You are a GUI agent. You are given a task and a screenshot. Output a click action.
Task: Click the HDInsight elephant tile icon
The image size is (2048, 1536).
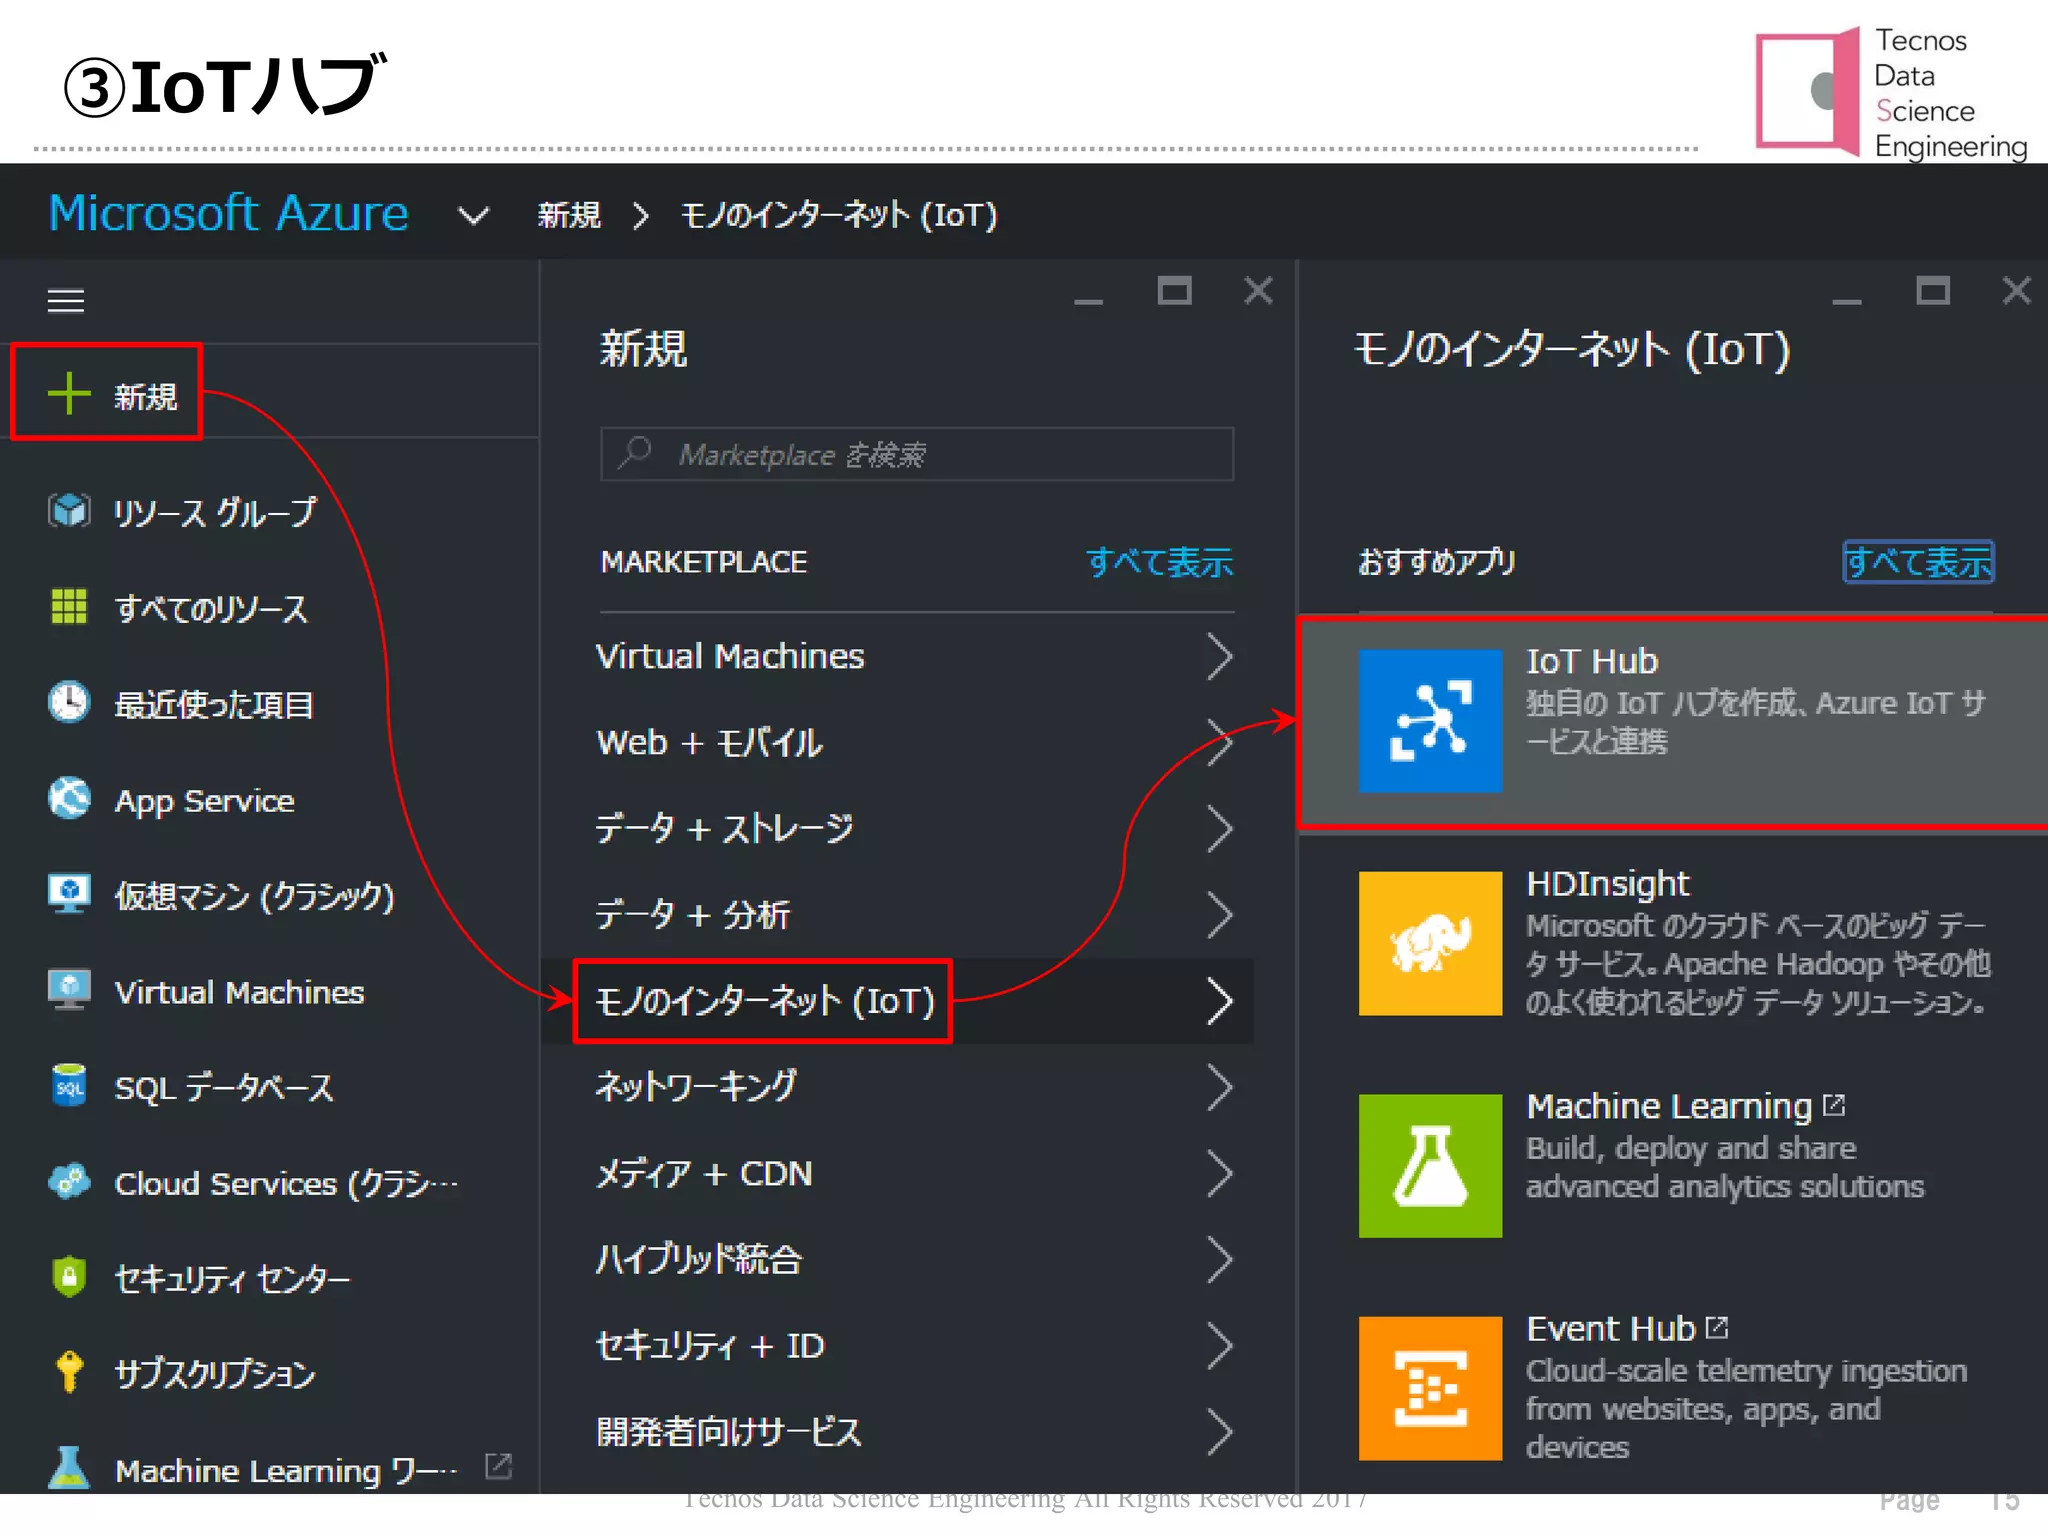1430,943
